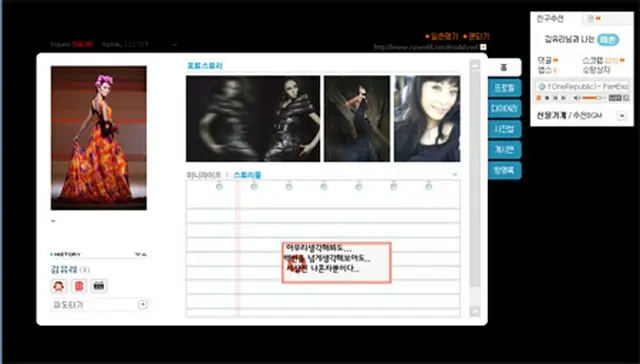Open the smiling woman selfie thumbnail
Screen dimensions: 640x364
point(427,119)
